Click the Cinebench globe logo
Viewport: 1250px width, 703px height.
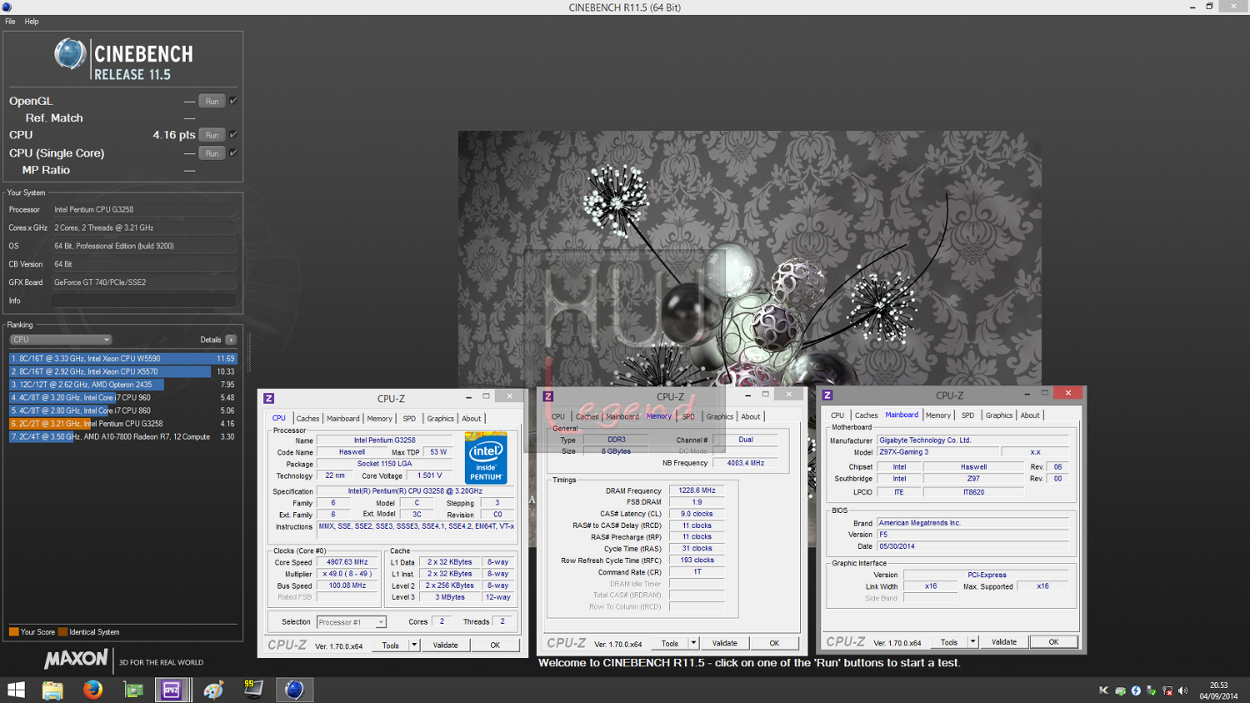click(x=70, y=54)
